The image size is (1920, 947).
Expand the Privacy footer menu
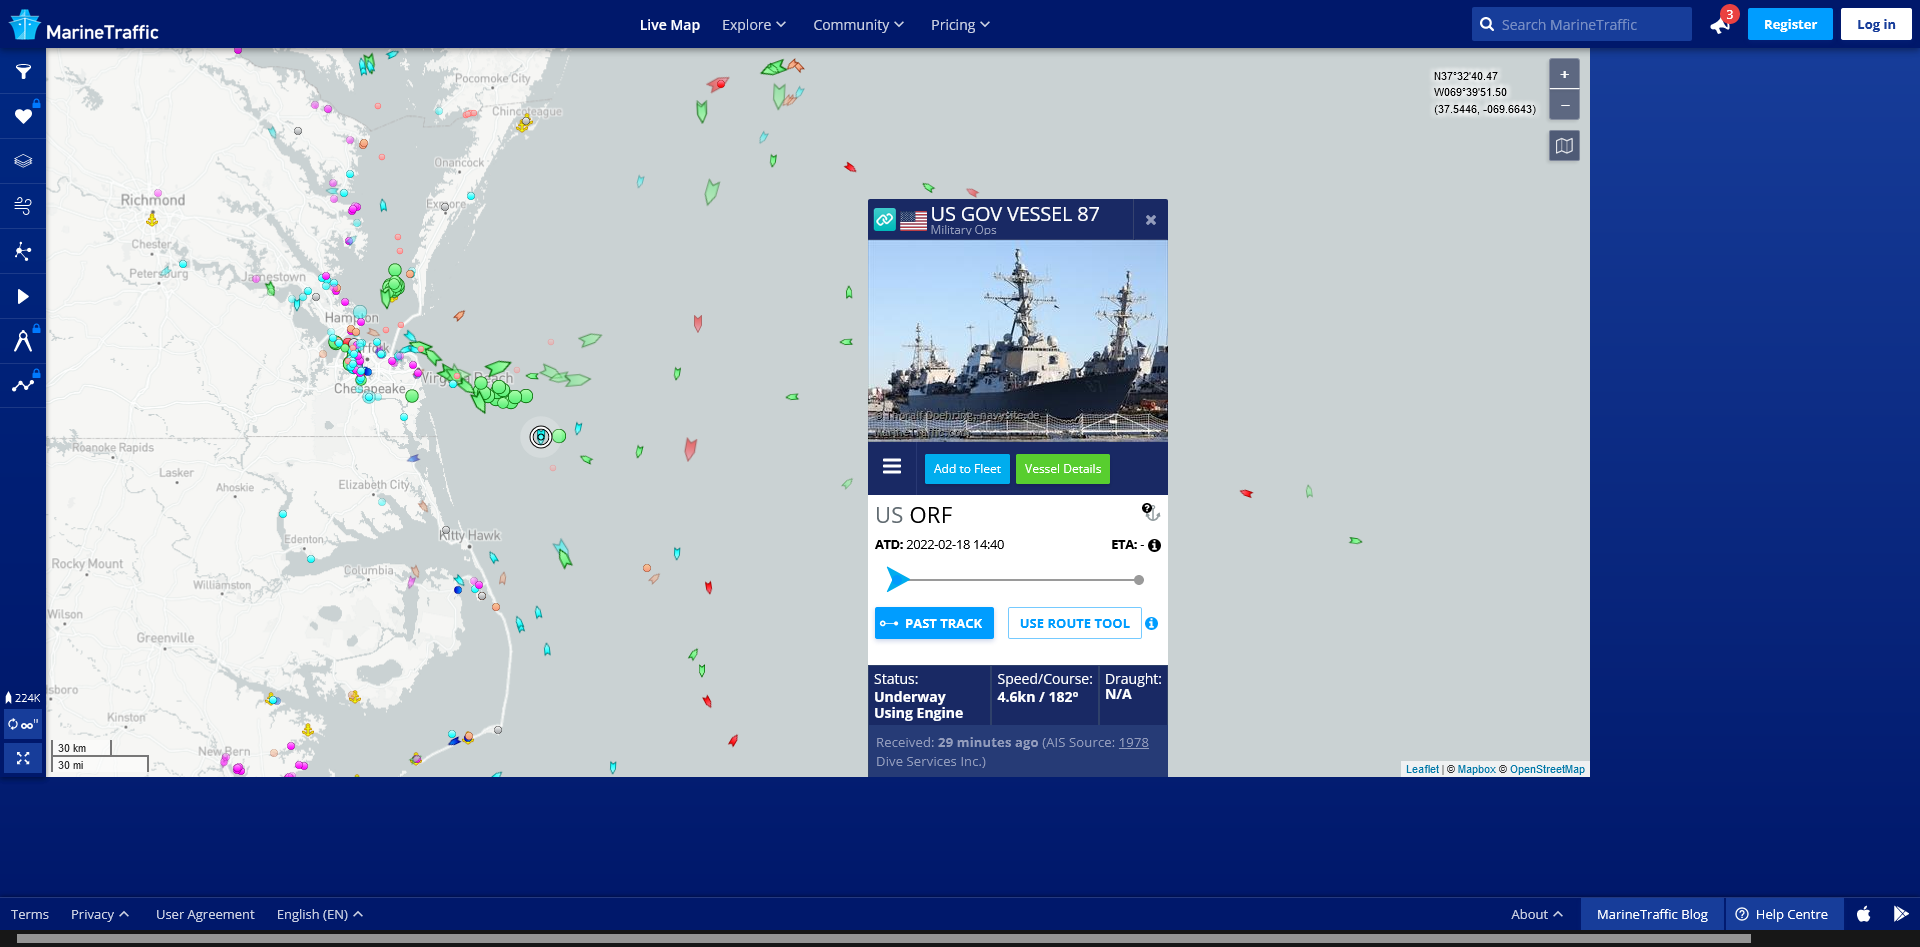click(100, 914)
